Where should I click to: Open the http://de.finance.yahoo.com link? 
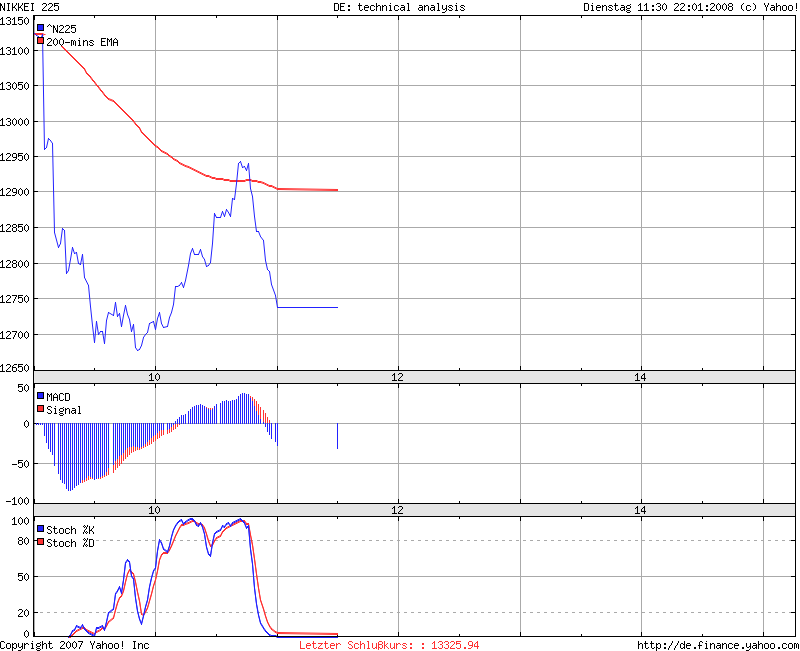[718, 645]
